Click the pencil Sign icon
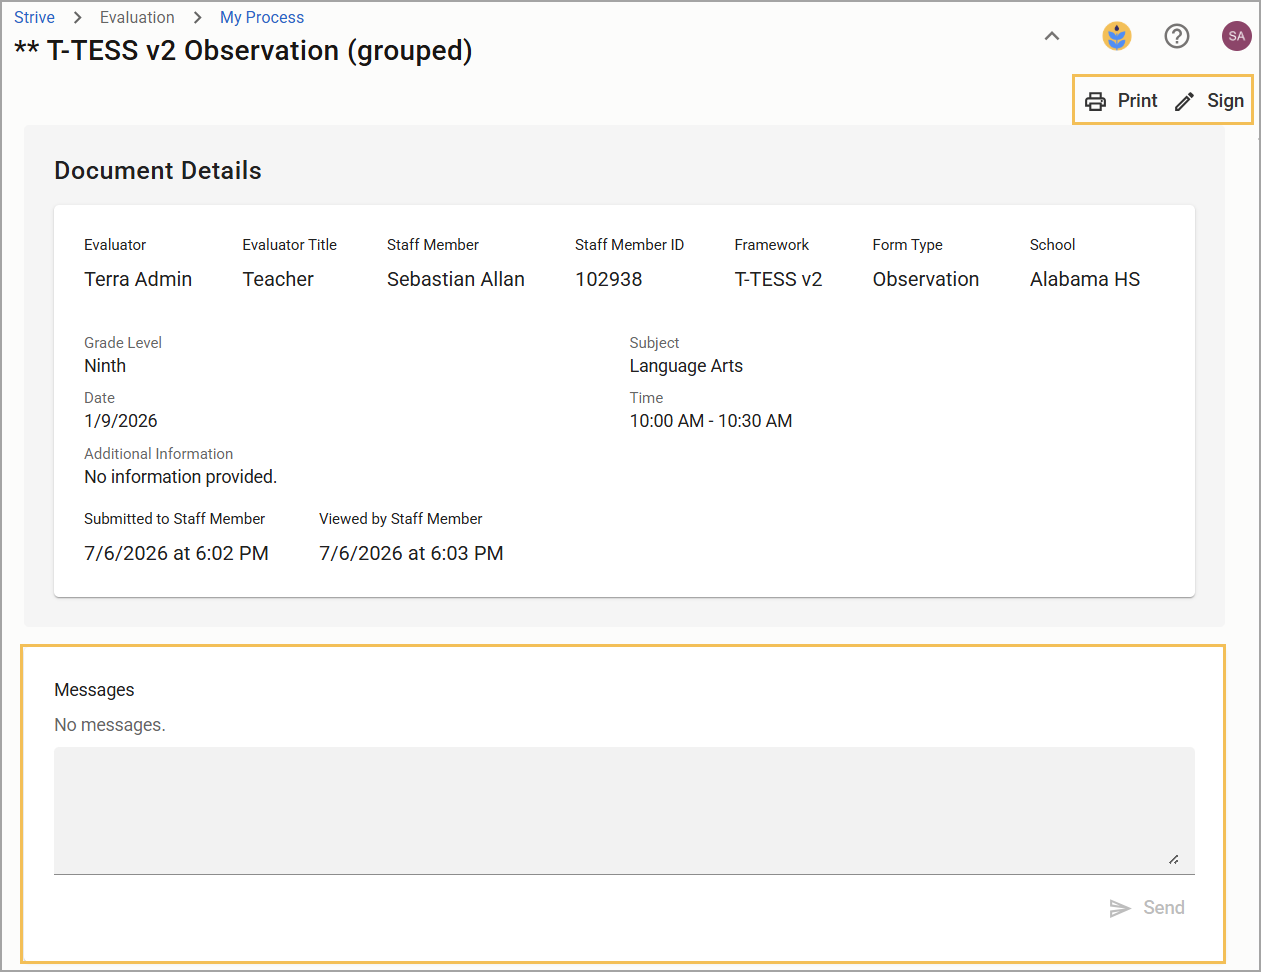Screen dimensions: 1261x972 click(1185, 101)
